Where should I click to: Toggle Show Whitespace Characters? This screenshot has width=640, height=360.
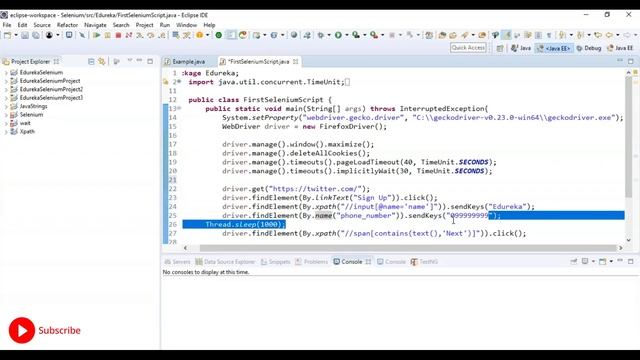[549, 35]
